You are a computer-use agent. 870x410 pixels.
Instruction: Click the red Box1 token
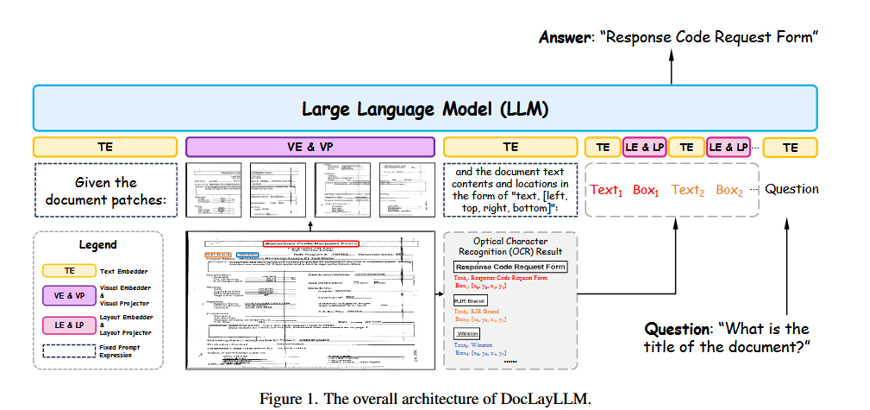point(646,189)
